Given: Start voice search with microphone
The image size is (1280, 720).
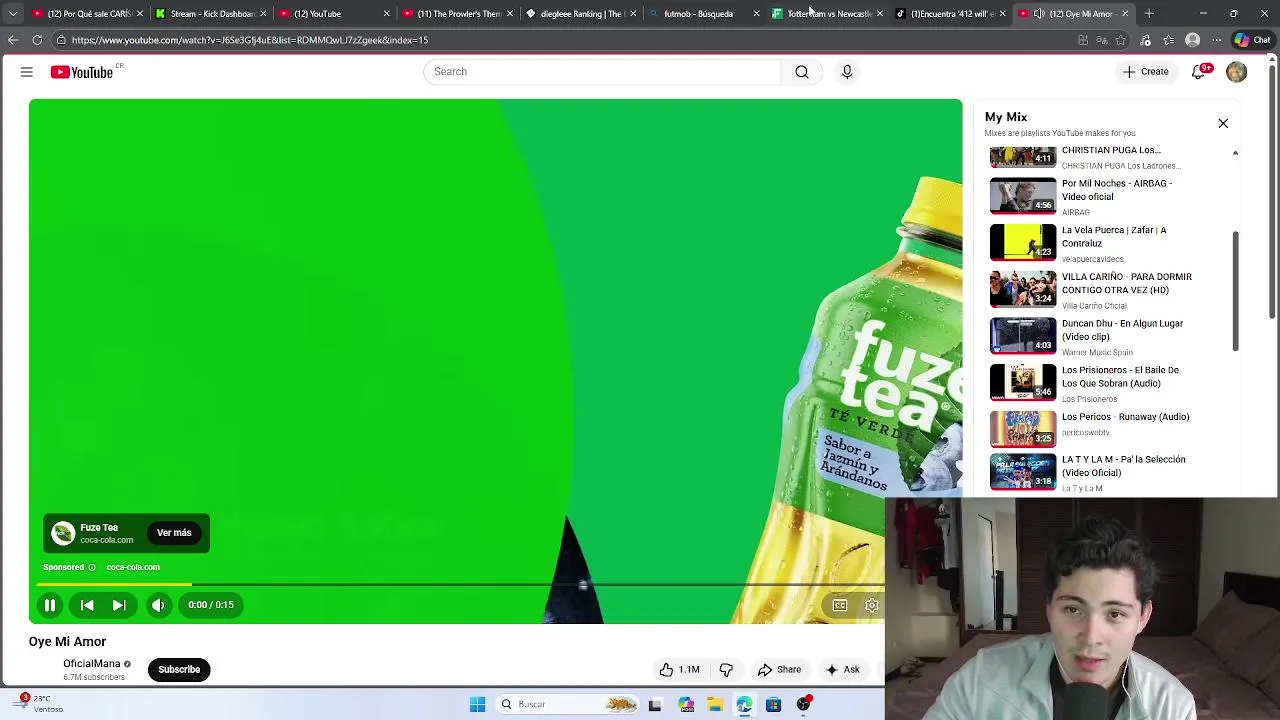Looking at the screenshot, I should 847,72.
